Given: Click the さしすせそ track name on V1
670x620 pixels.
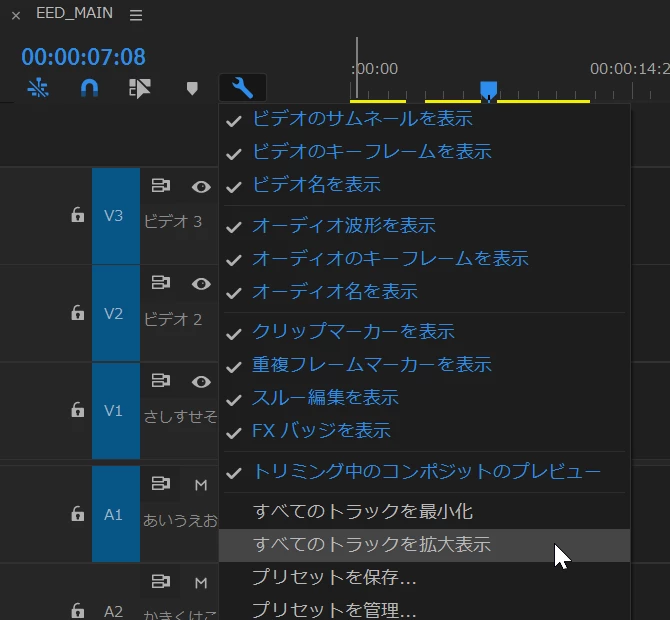Looking at the screenshot, I should 180,416.
